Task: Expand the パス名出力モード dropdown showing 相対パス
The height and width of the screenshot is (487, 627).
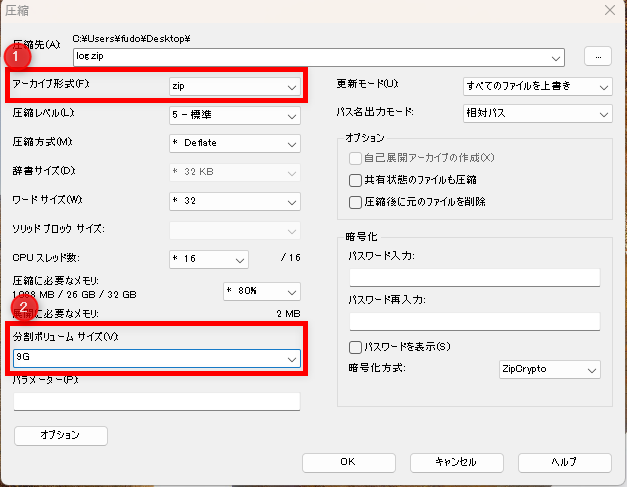Action: pos(537,114)
